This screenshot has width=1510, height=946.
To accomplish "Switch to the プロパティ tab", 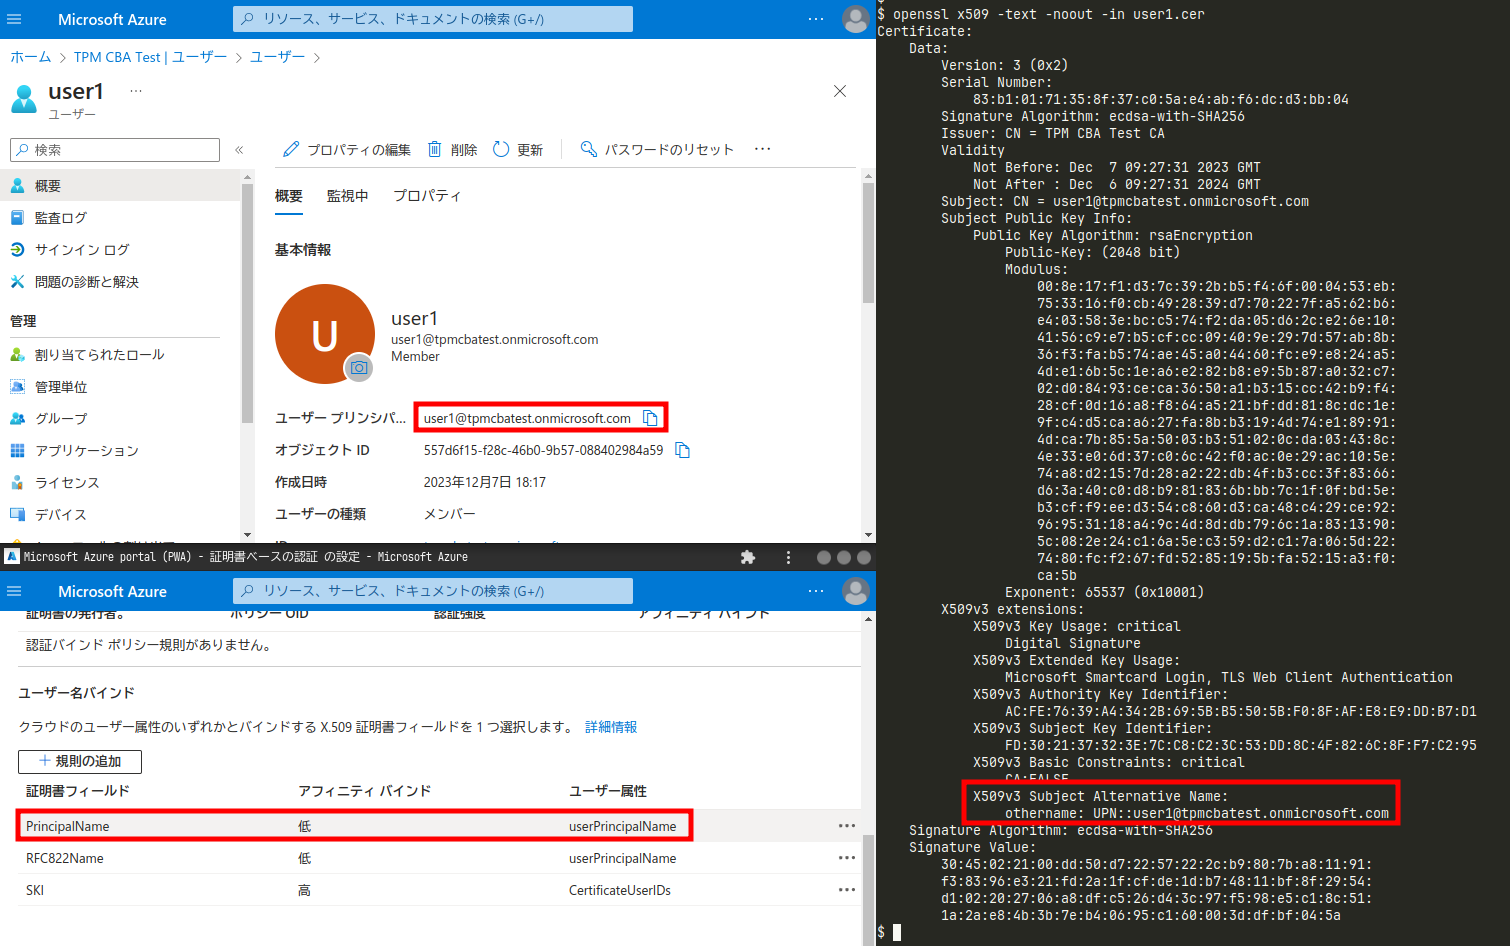I will (x=427, y=196).
